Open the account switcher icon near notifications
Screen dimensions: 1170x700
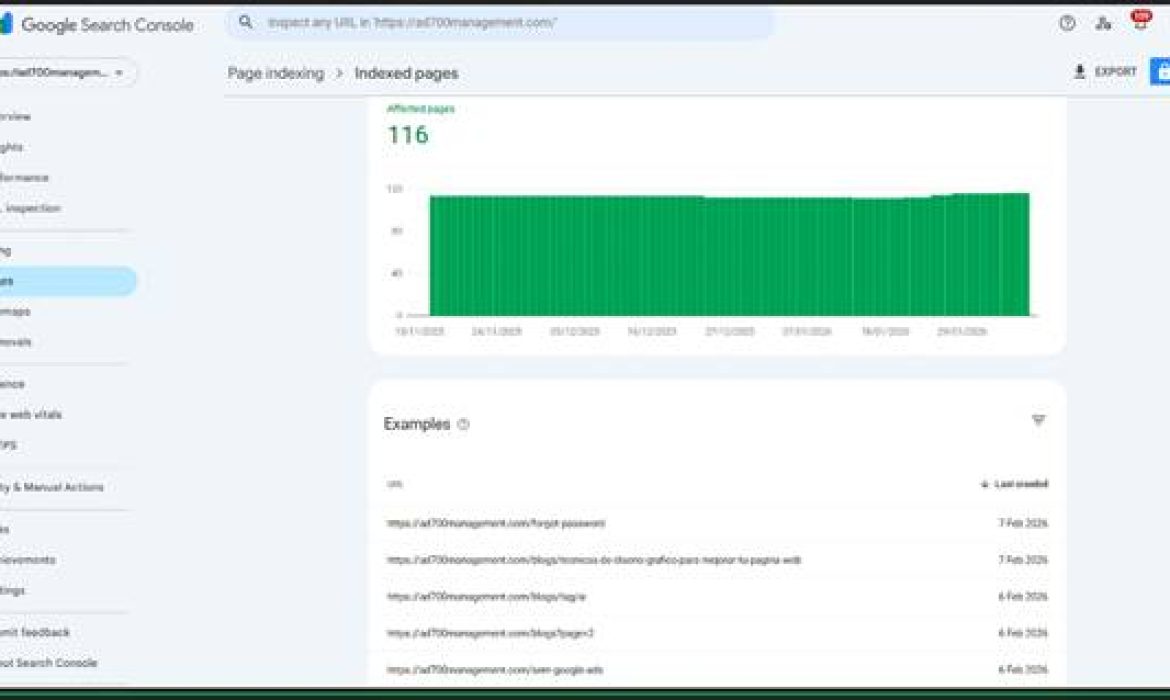tap(1102, 22)
